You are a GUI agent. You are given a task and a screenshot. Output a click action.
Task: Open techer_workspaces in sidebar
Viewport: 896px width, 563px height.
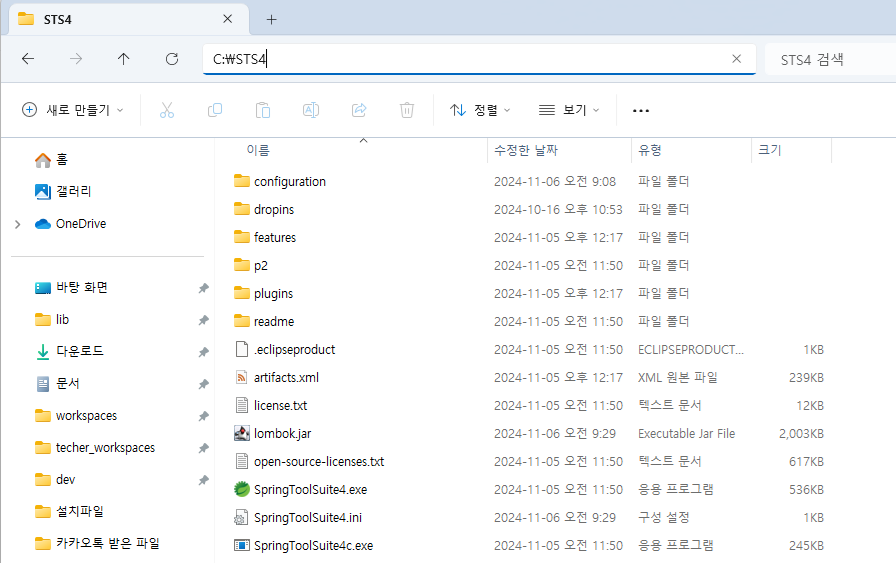pyautogui.click(x=95, y=448)
